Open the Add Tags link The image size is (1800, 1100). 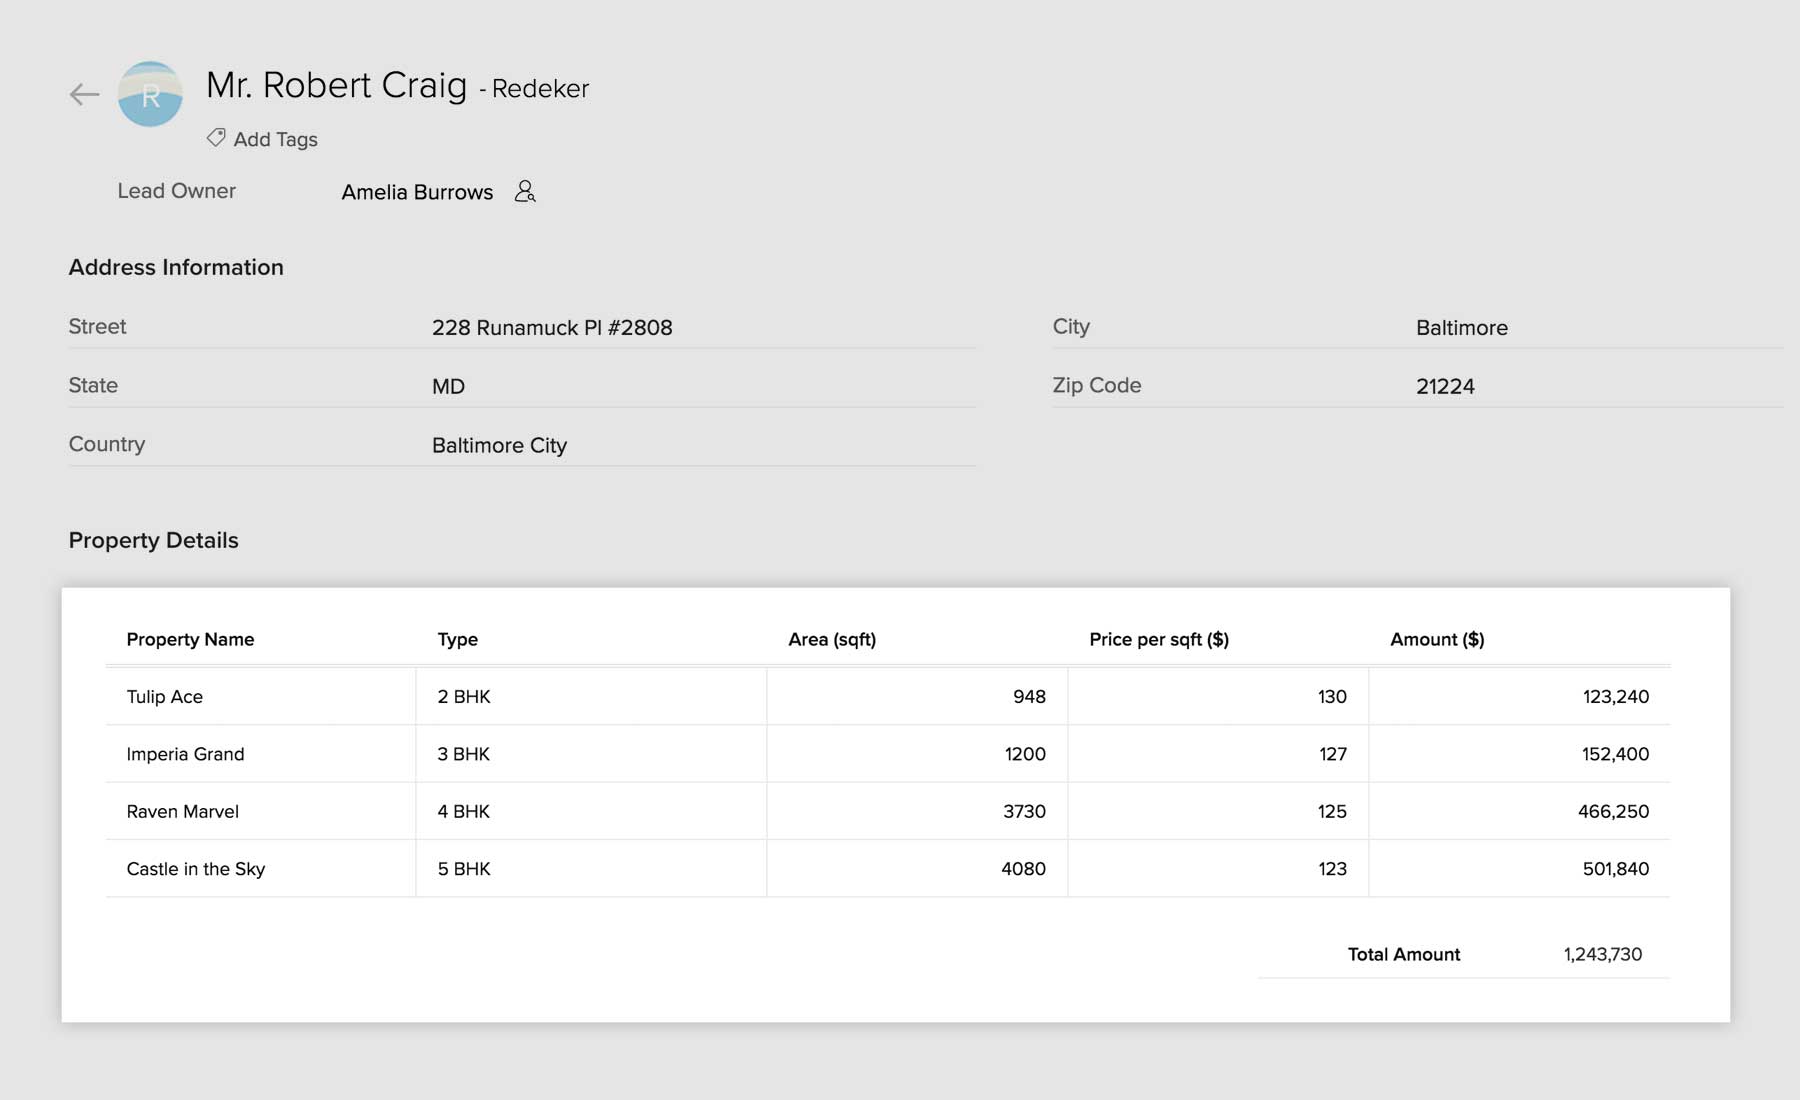coord(275,139)
